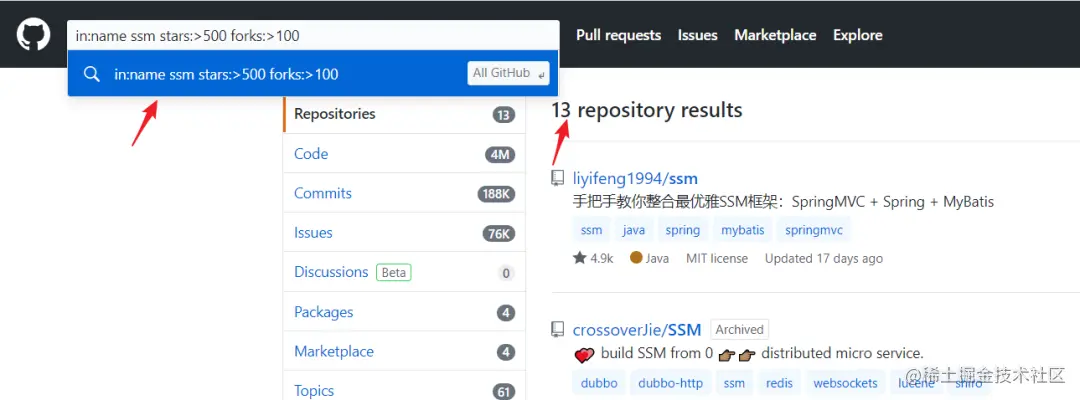
Task: Go to Marketplace in top navigation
Action: tap(775, 35)
